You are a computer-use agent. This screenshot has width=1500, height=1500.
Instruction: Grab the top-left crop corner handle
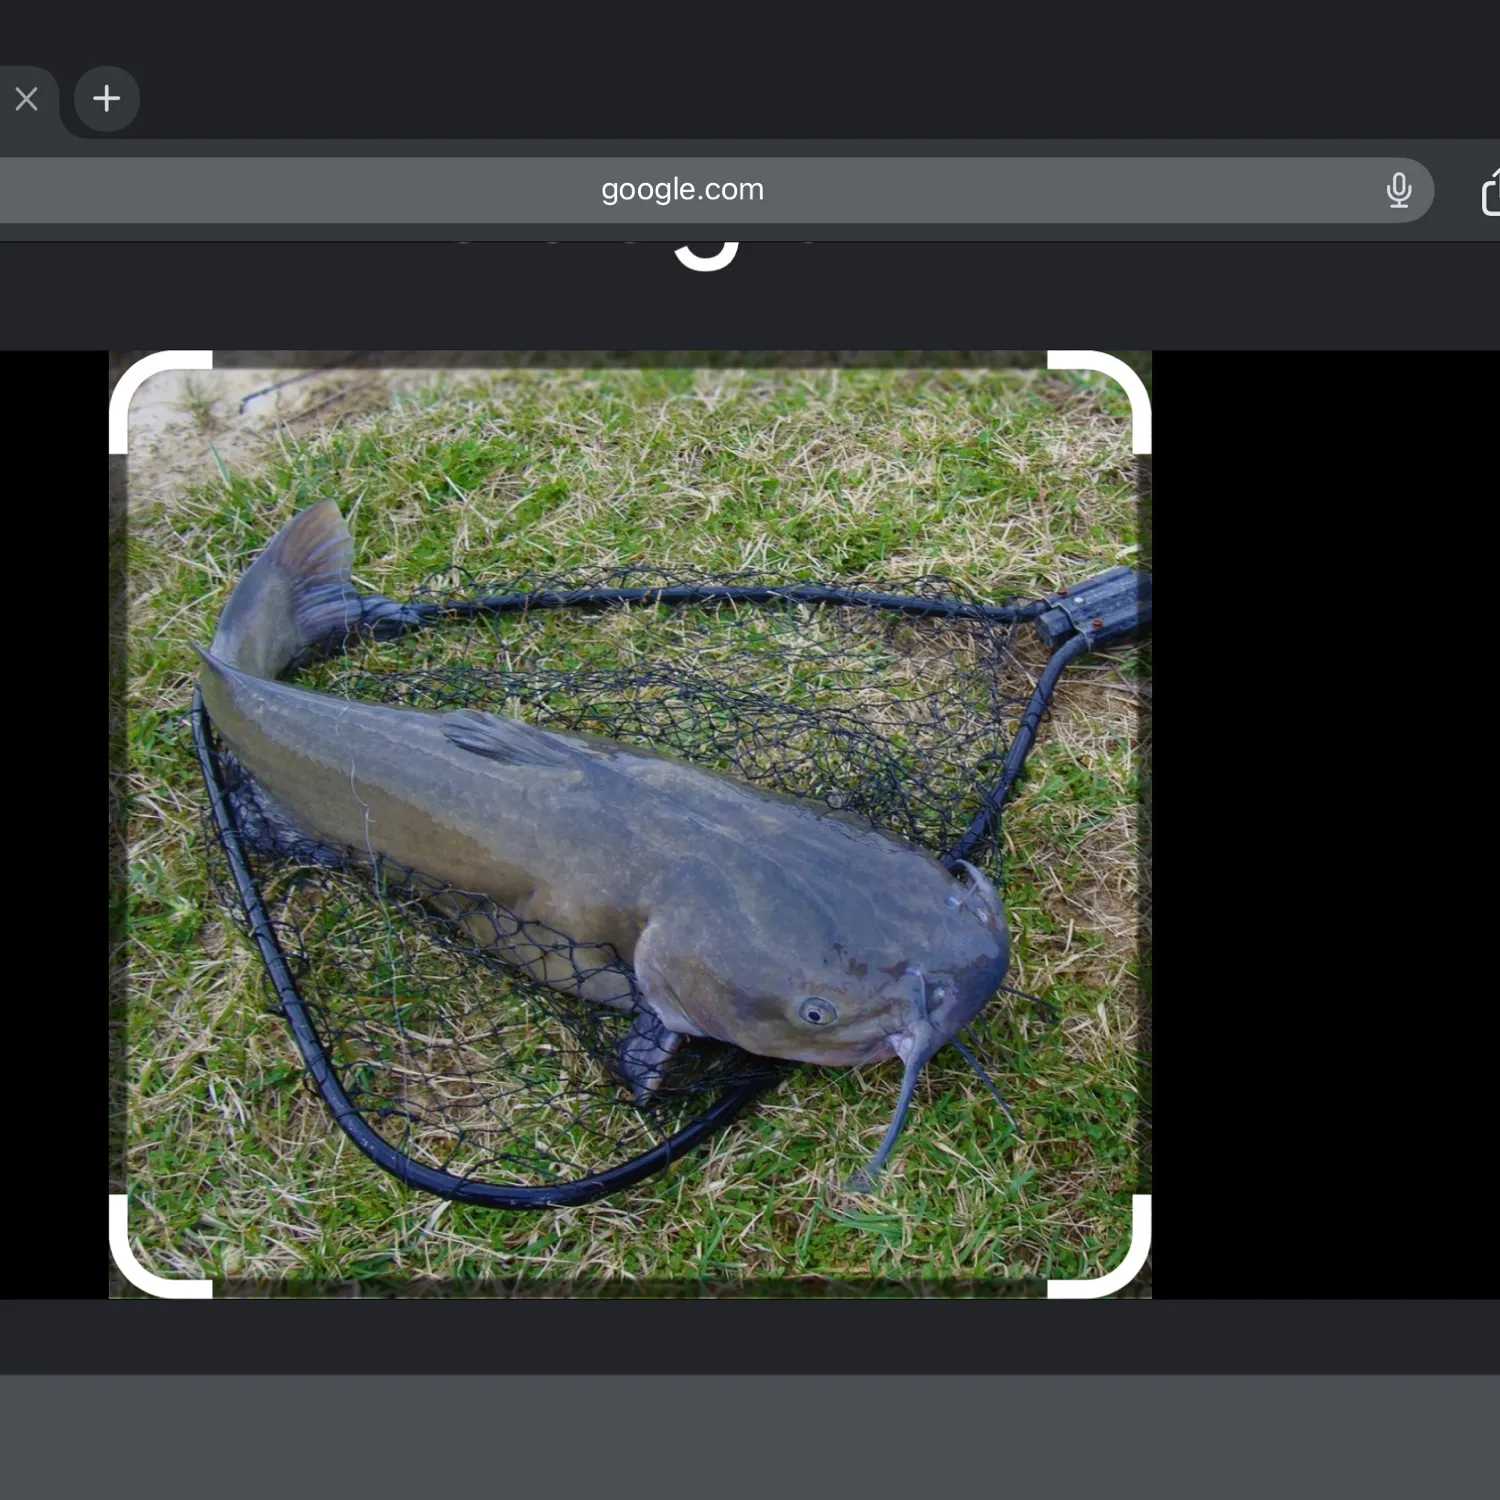coord(160,401)
